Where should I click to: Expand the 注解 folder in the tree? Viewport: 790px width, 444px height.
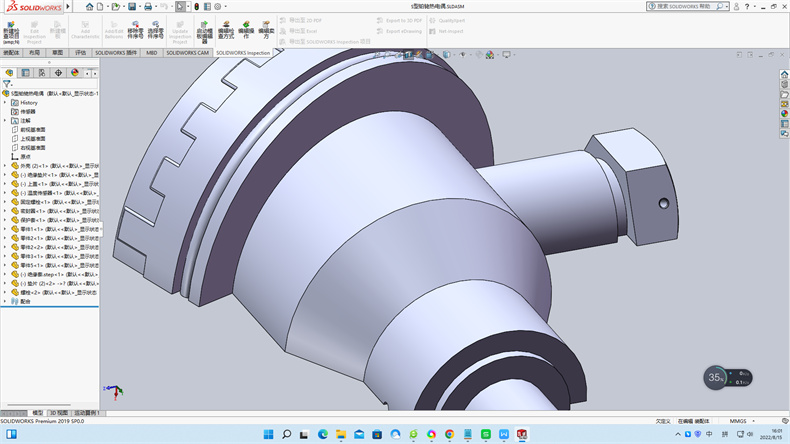5,120
